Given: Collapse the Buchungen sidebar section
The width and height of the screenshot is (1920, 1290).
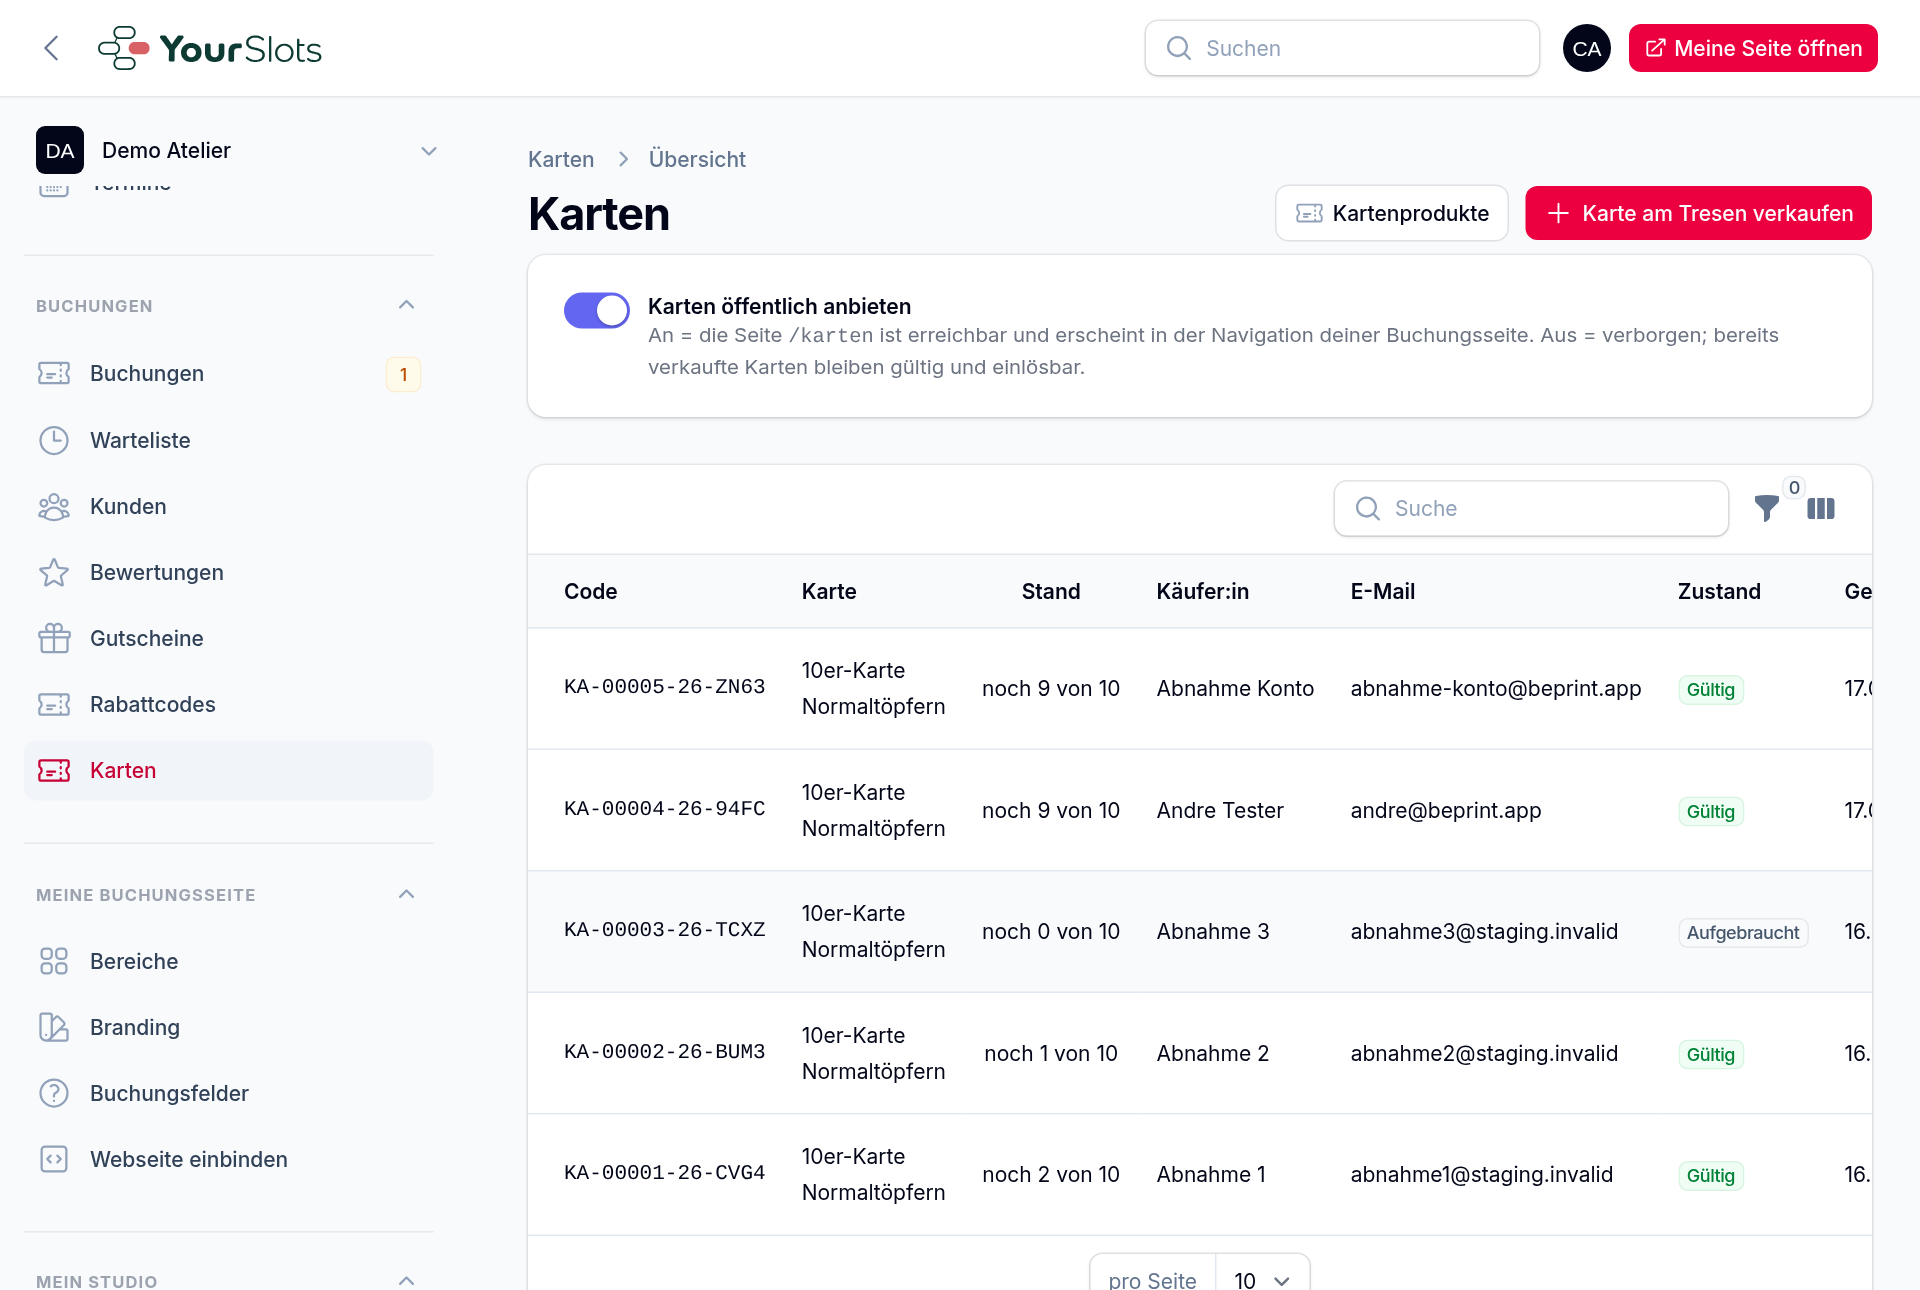Looking at the screenshot, I should point(407,305).
